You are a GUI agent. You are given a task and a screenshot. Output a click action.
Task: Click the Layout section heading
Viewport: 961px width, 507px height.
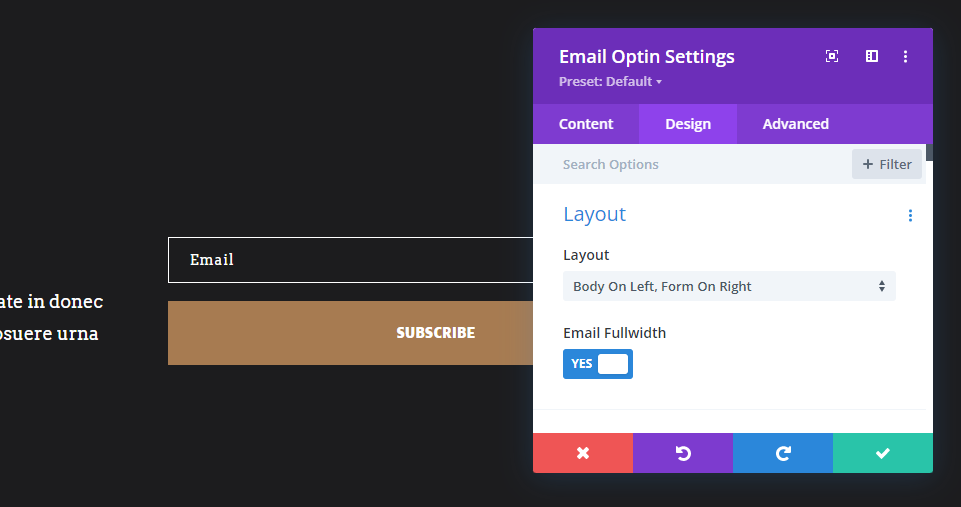(594, 214)
